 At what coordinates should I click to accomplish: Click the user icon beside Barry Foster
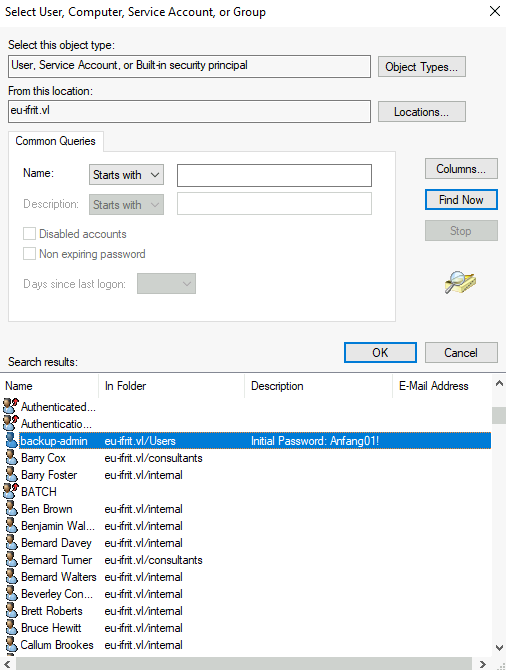tap(11, 475)
